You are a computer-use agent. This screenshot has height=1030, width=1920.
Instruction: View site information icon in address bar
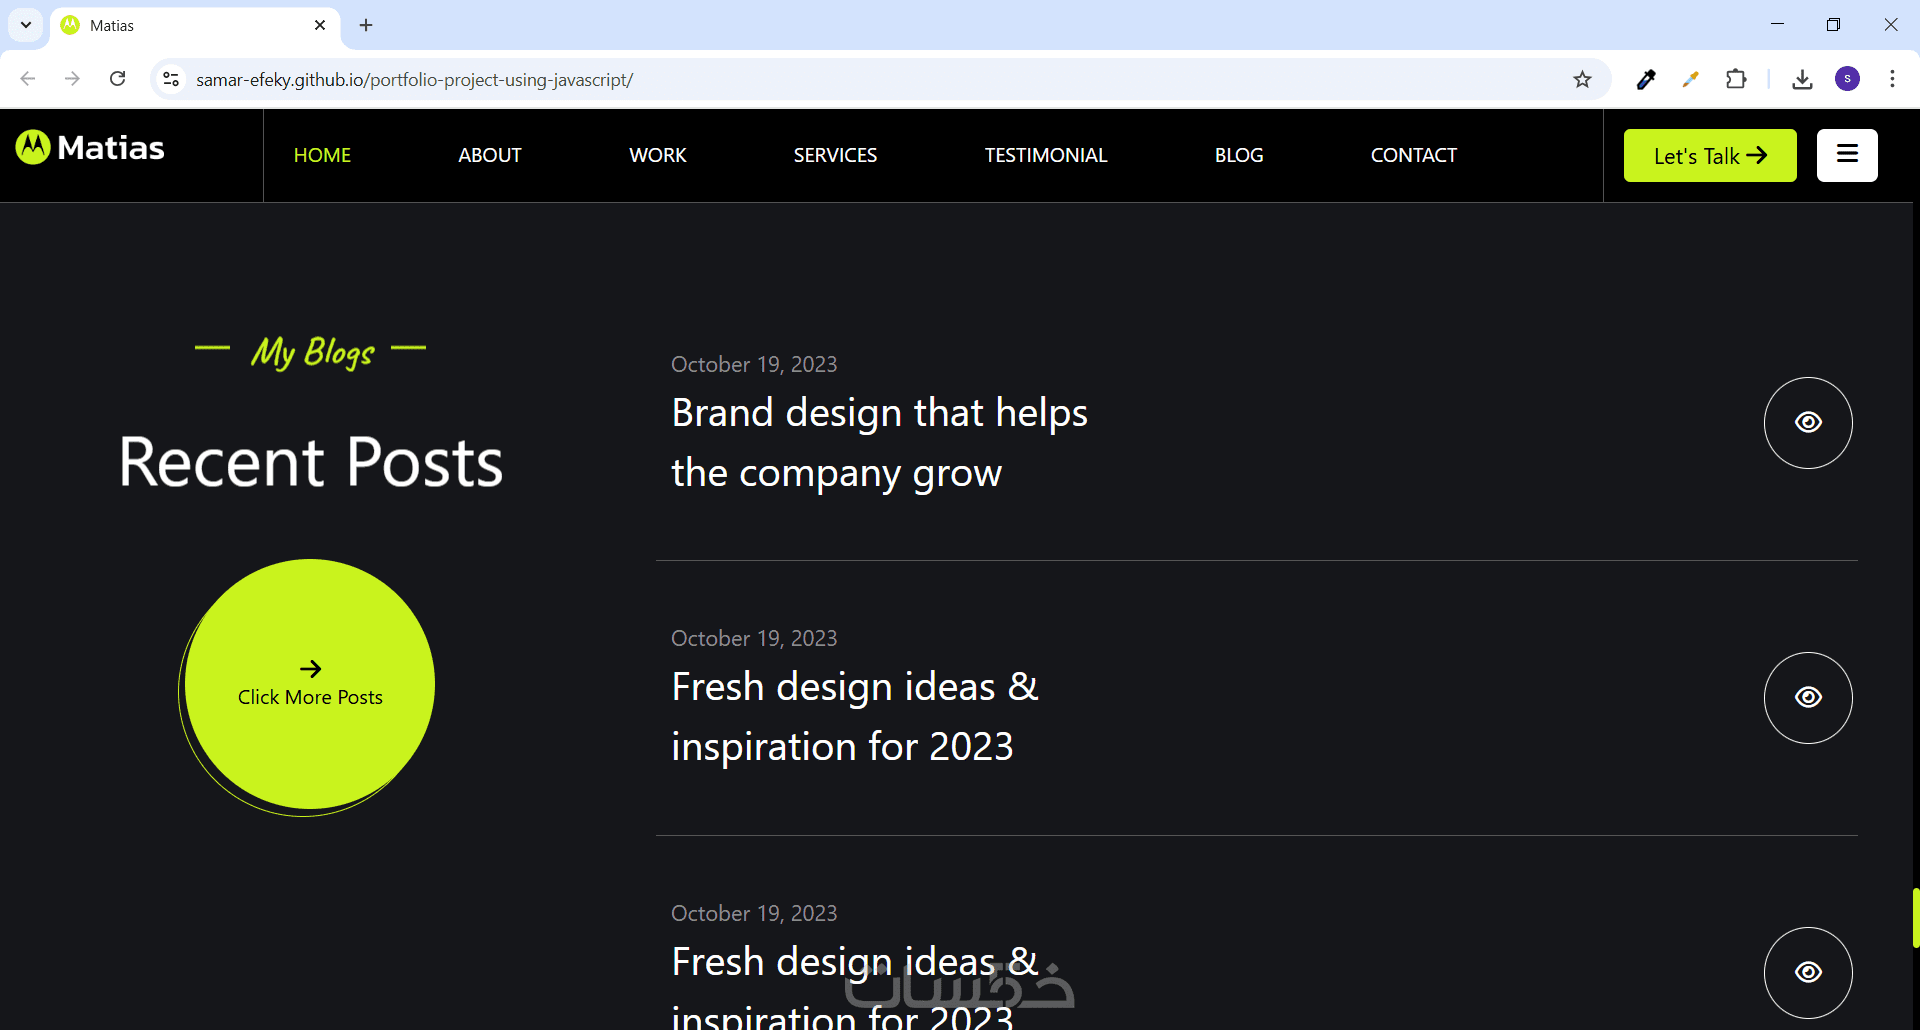pyautogui.click(x=171, y=80)
